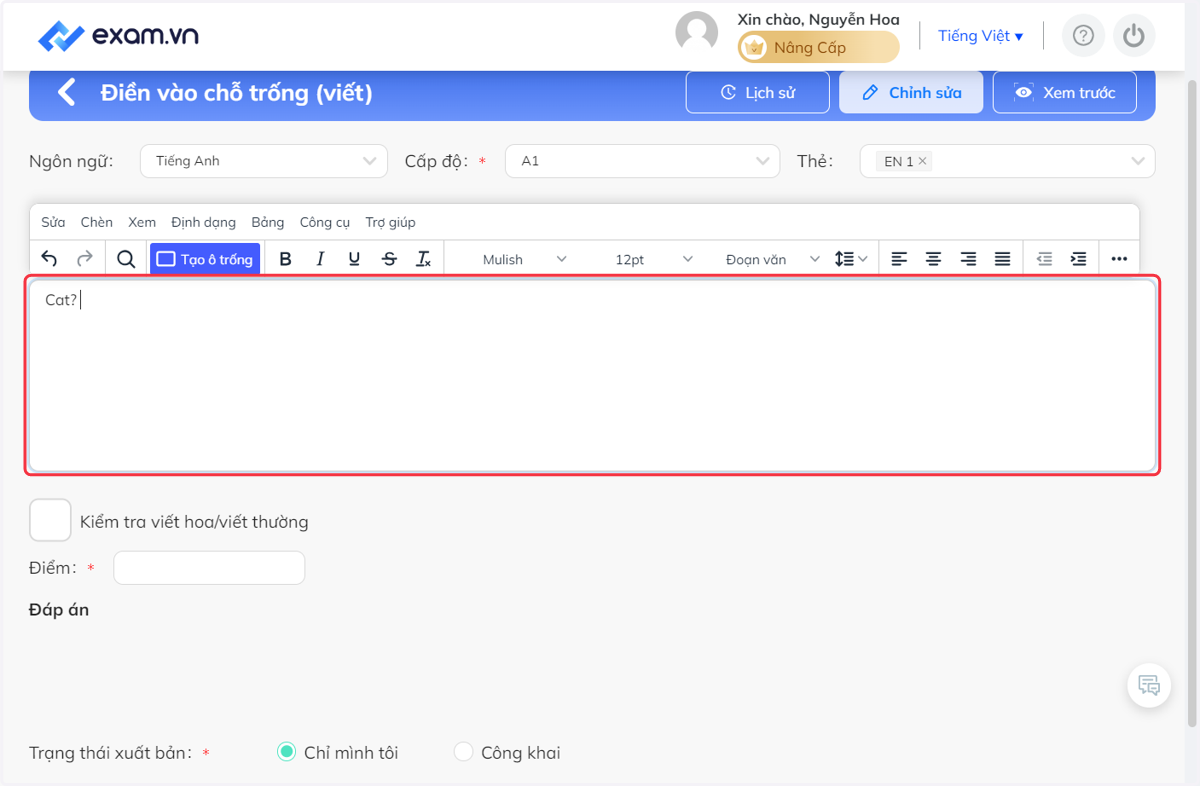Image resolution: width=1200 pixels, height=786 pixels.
Task: Toggle underline formatting
Action: pos(354,259)
